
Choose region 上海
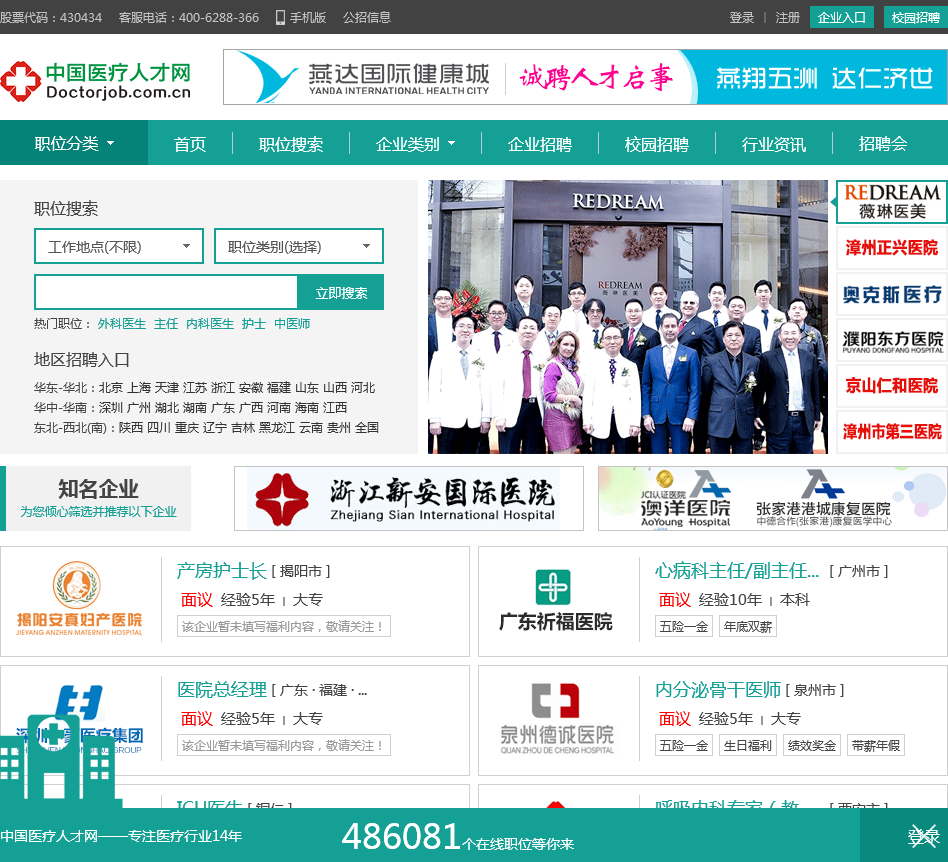tap(138, 387)
